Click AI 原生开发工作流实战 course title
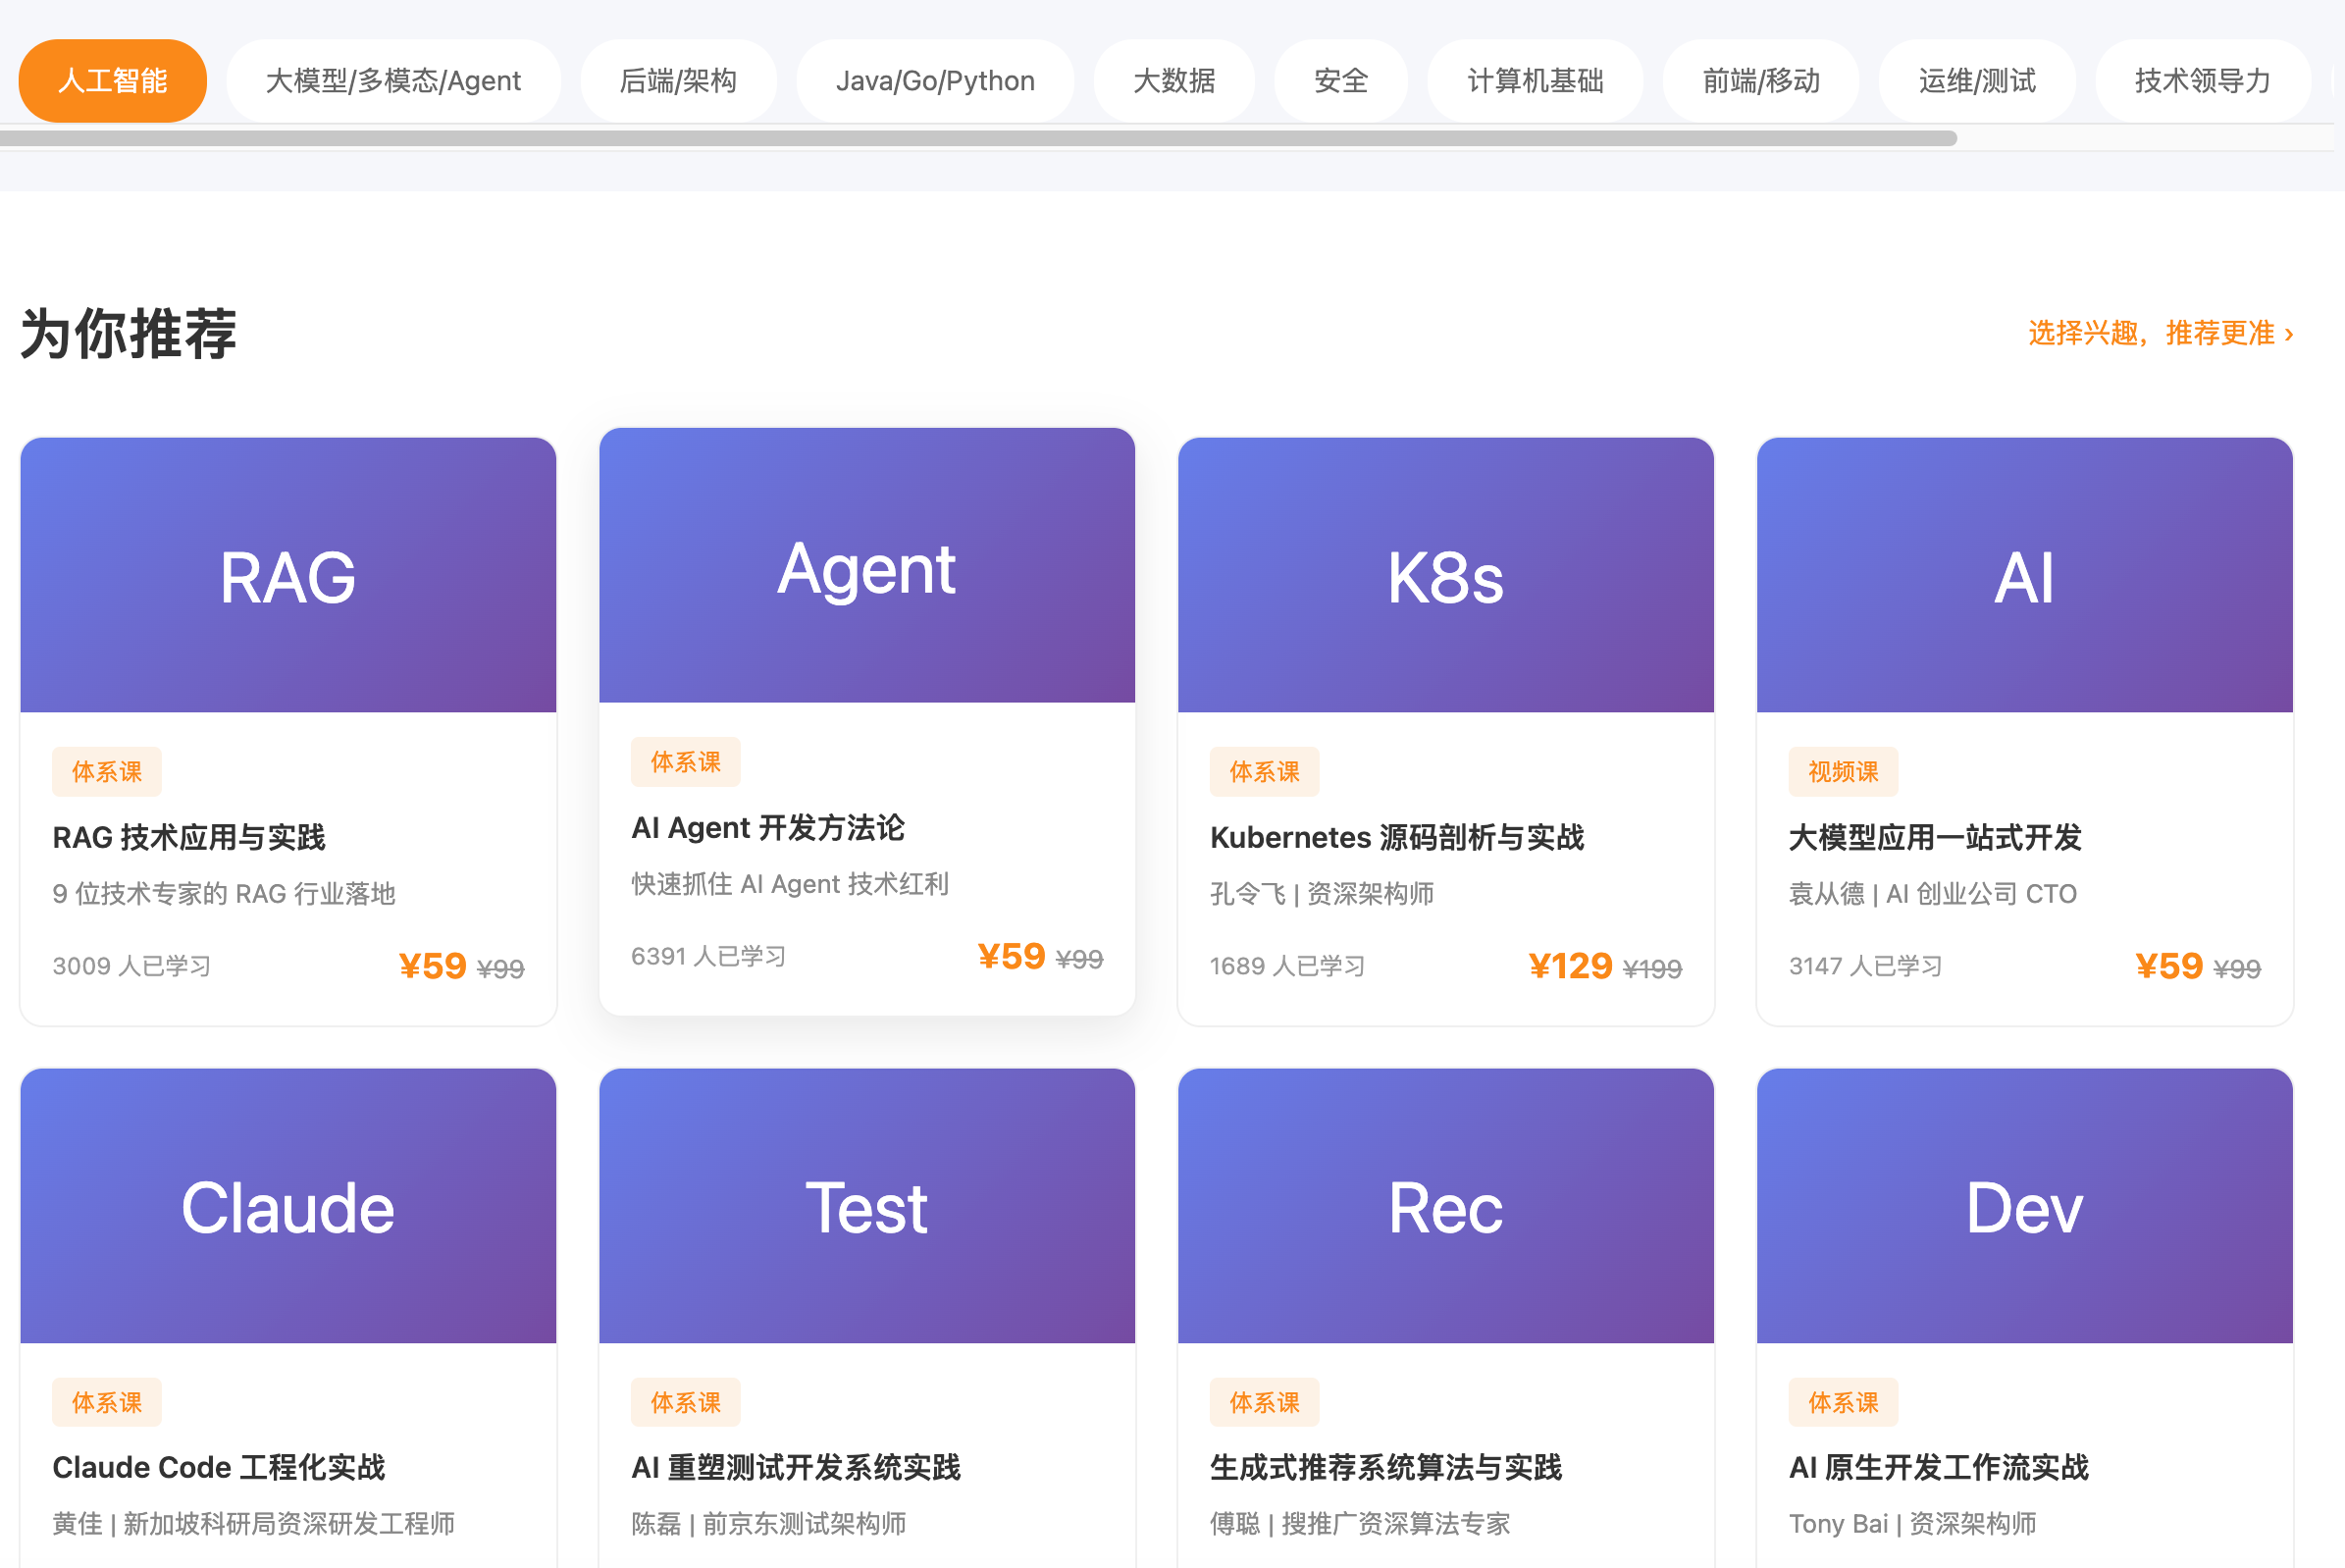2345x1568 pixels. 1938,1467
